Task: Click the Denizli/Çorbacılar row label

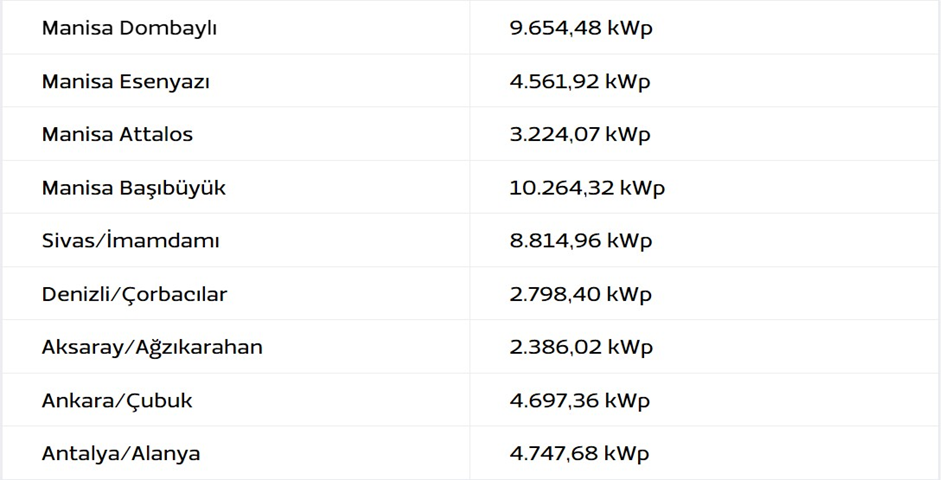Action: click(x=134, y=294)
